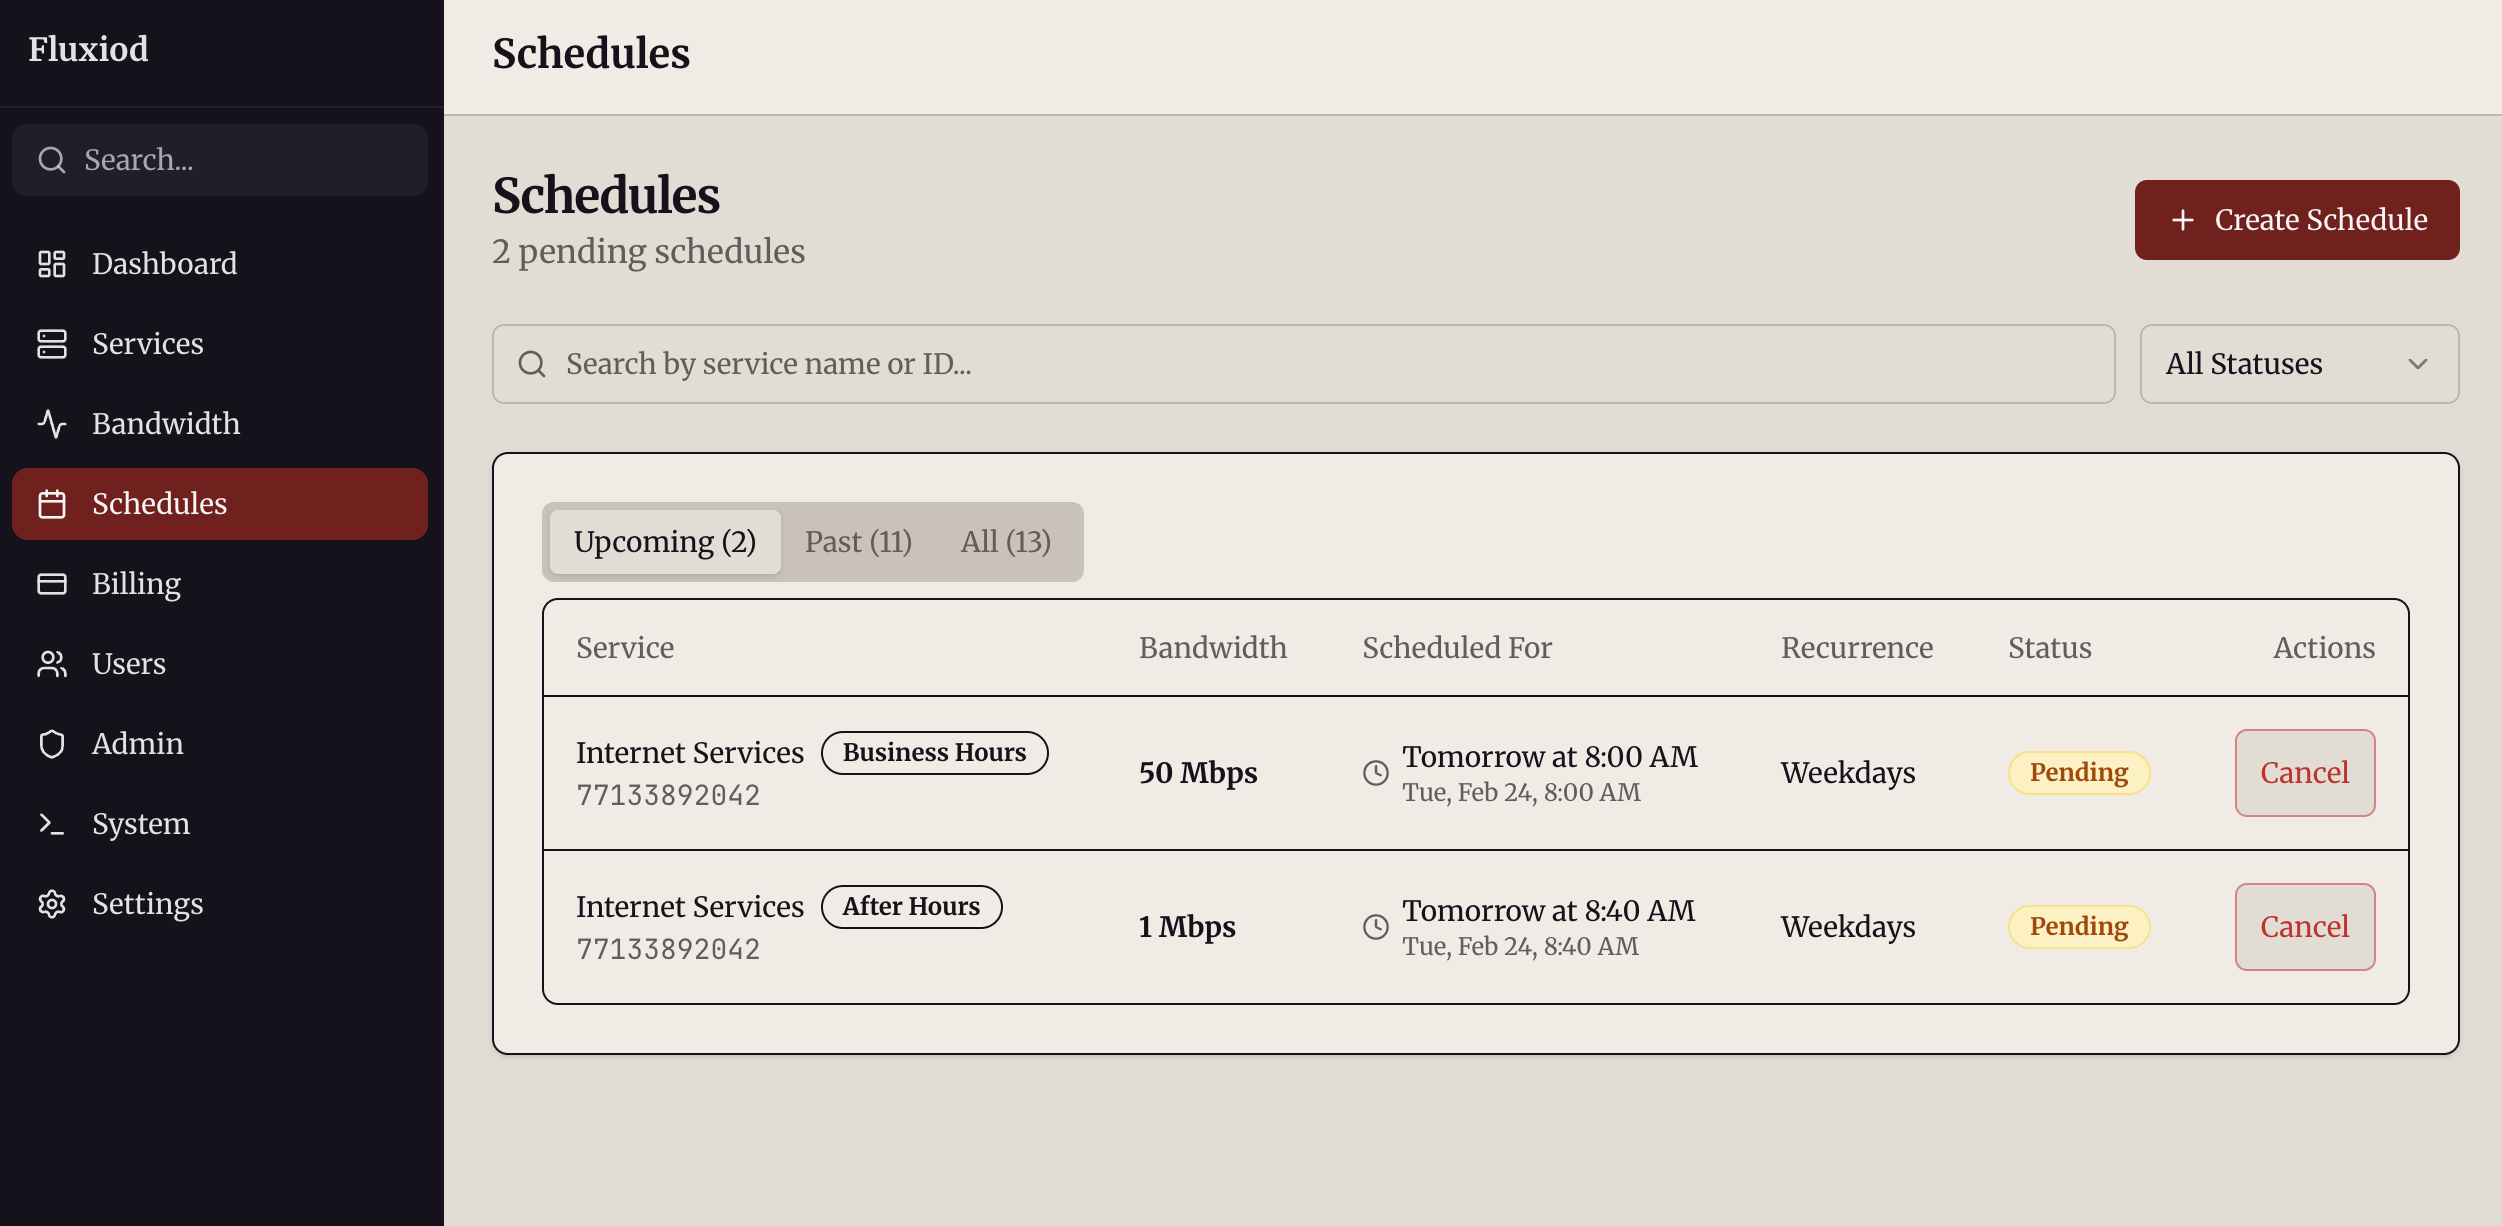Click the Business Hours pill label
Screen dimensions: 2502x1226
[934, 752]
